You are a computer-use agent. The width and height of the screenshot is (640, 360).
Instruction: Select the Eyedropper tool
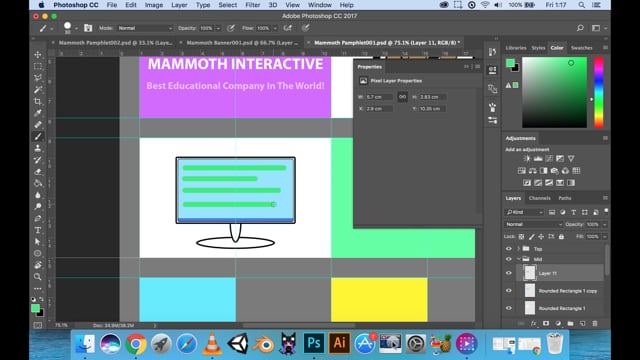(38, 113)
